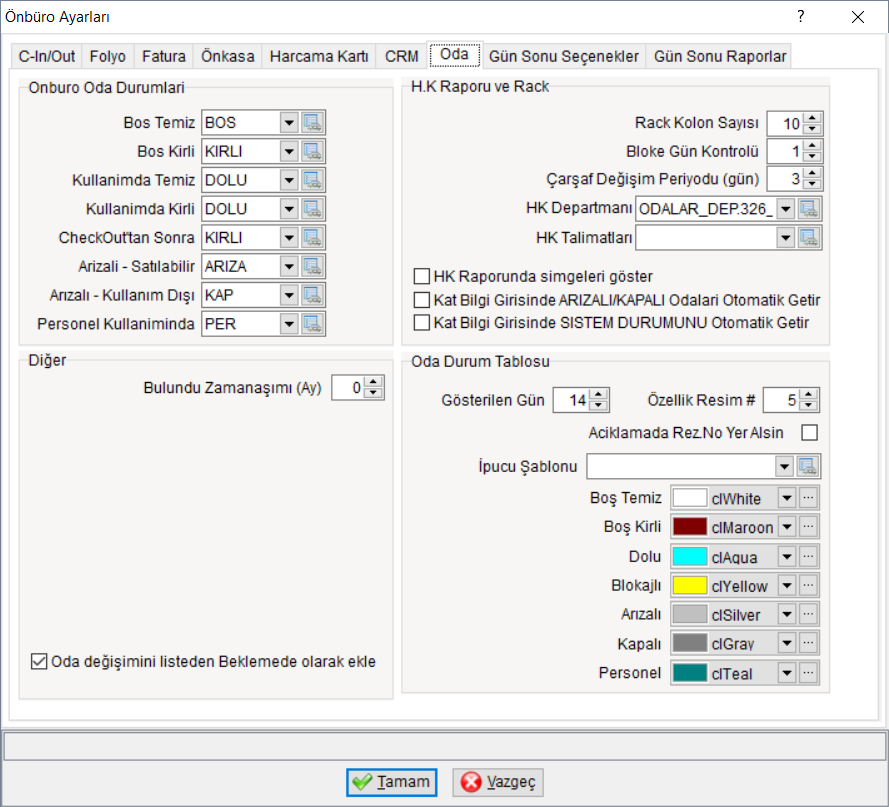Open lookup icon beside Arızalı - Kullanım Dışı
The image size is (889, 807).
click(x=312, y=295)
